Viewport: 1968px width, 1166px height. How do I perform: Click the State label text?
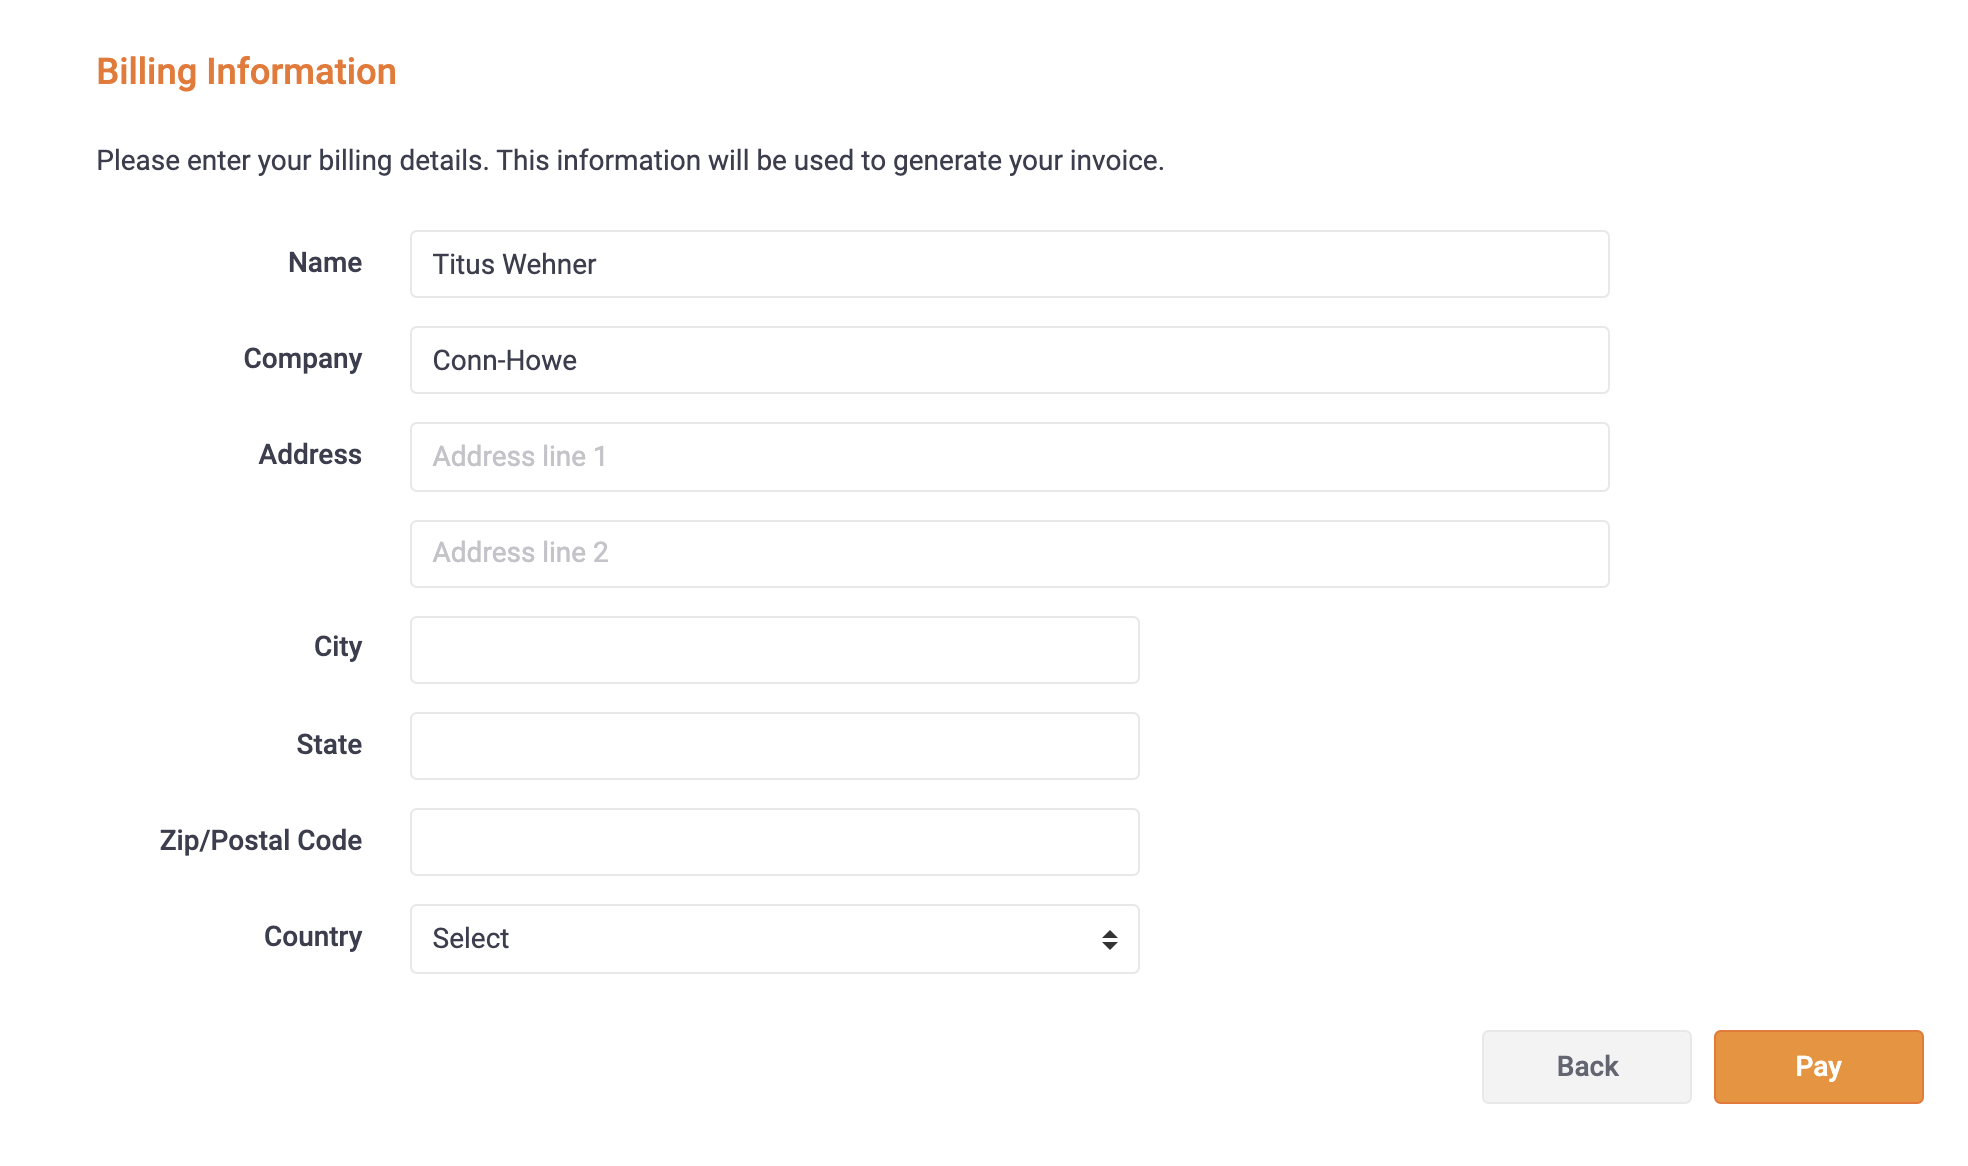(329, 744)
